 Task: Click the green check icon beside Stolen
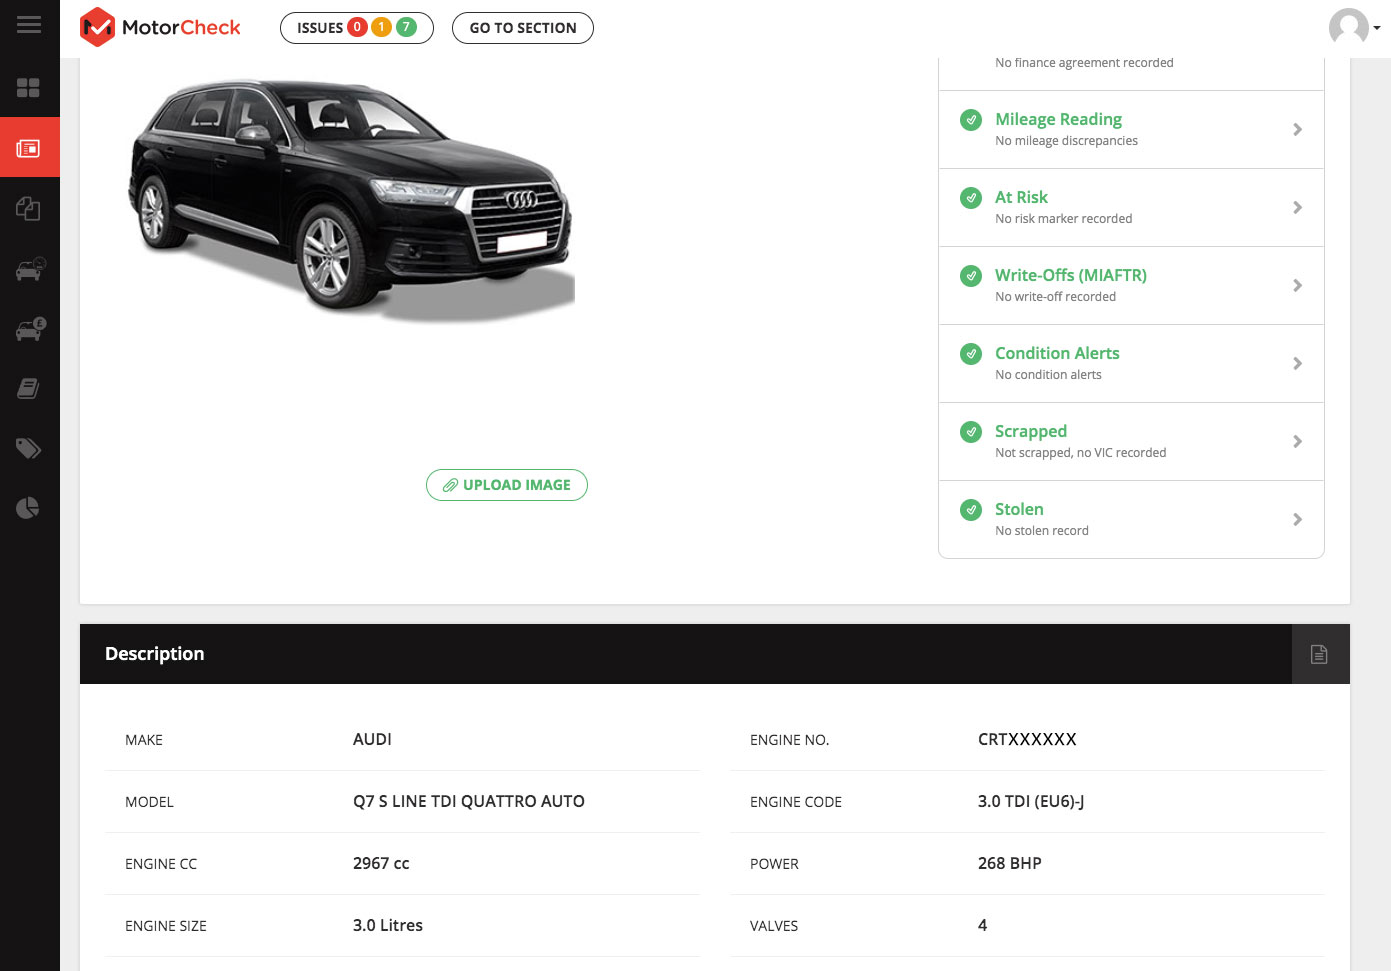pyautogui.click(x=971, y=510)
